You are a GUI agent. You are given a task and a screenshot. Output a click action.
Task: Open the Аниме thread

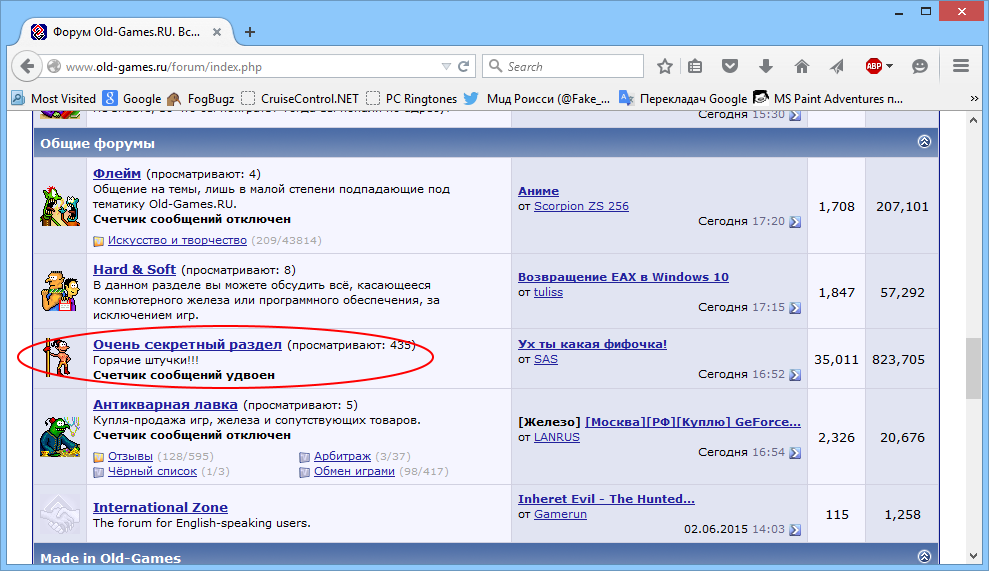pos(538,191)
